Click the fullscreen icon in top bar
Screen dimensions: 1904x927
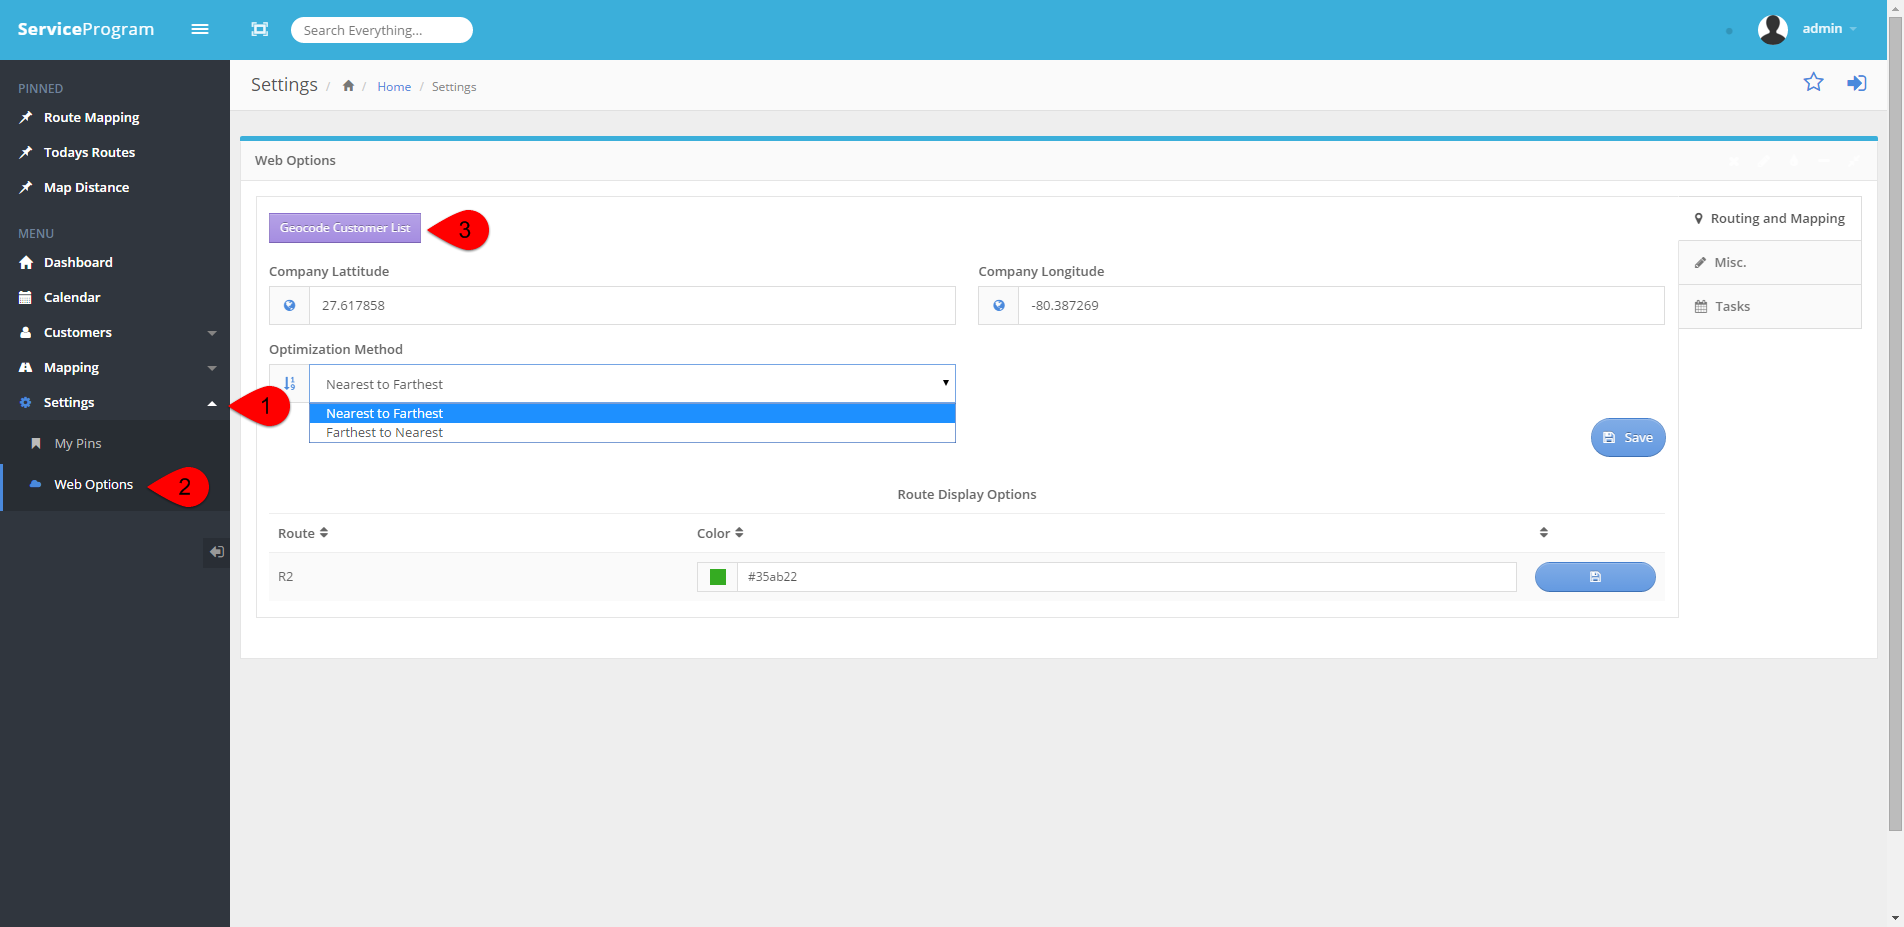(260, 29)
